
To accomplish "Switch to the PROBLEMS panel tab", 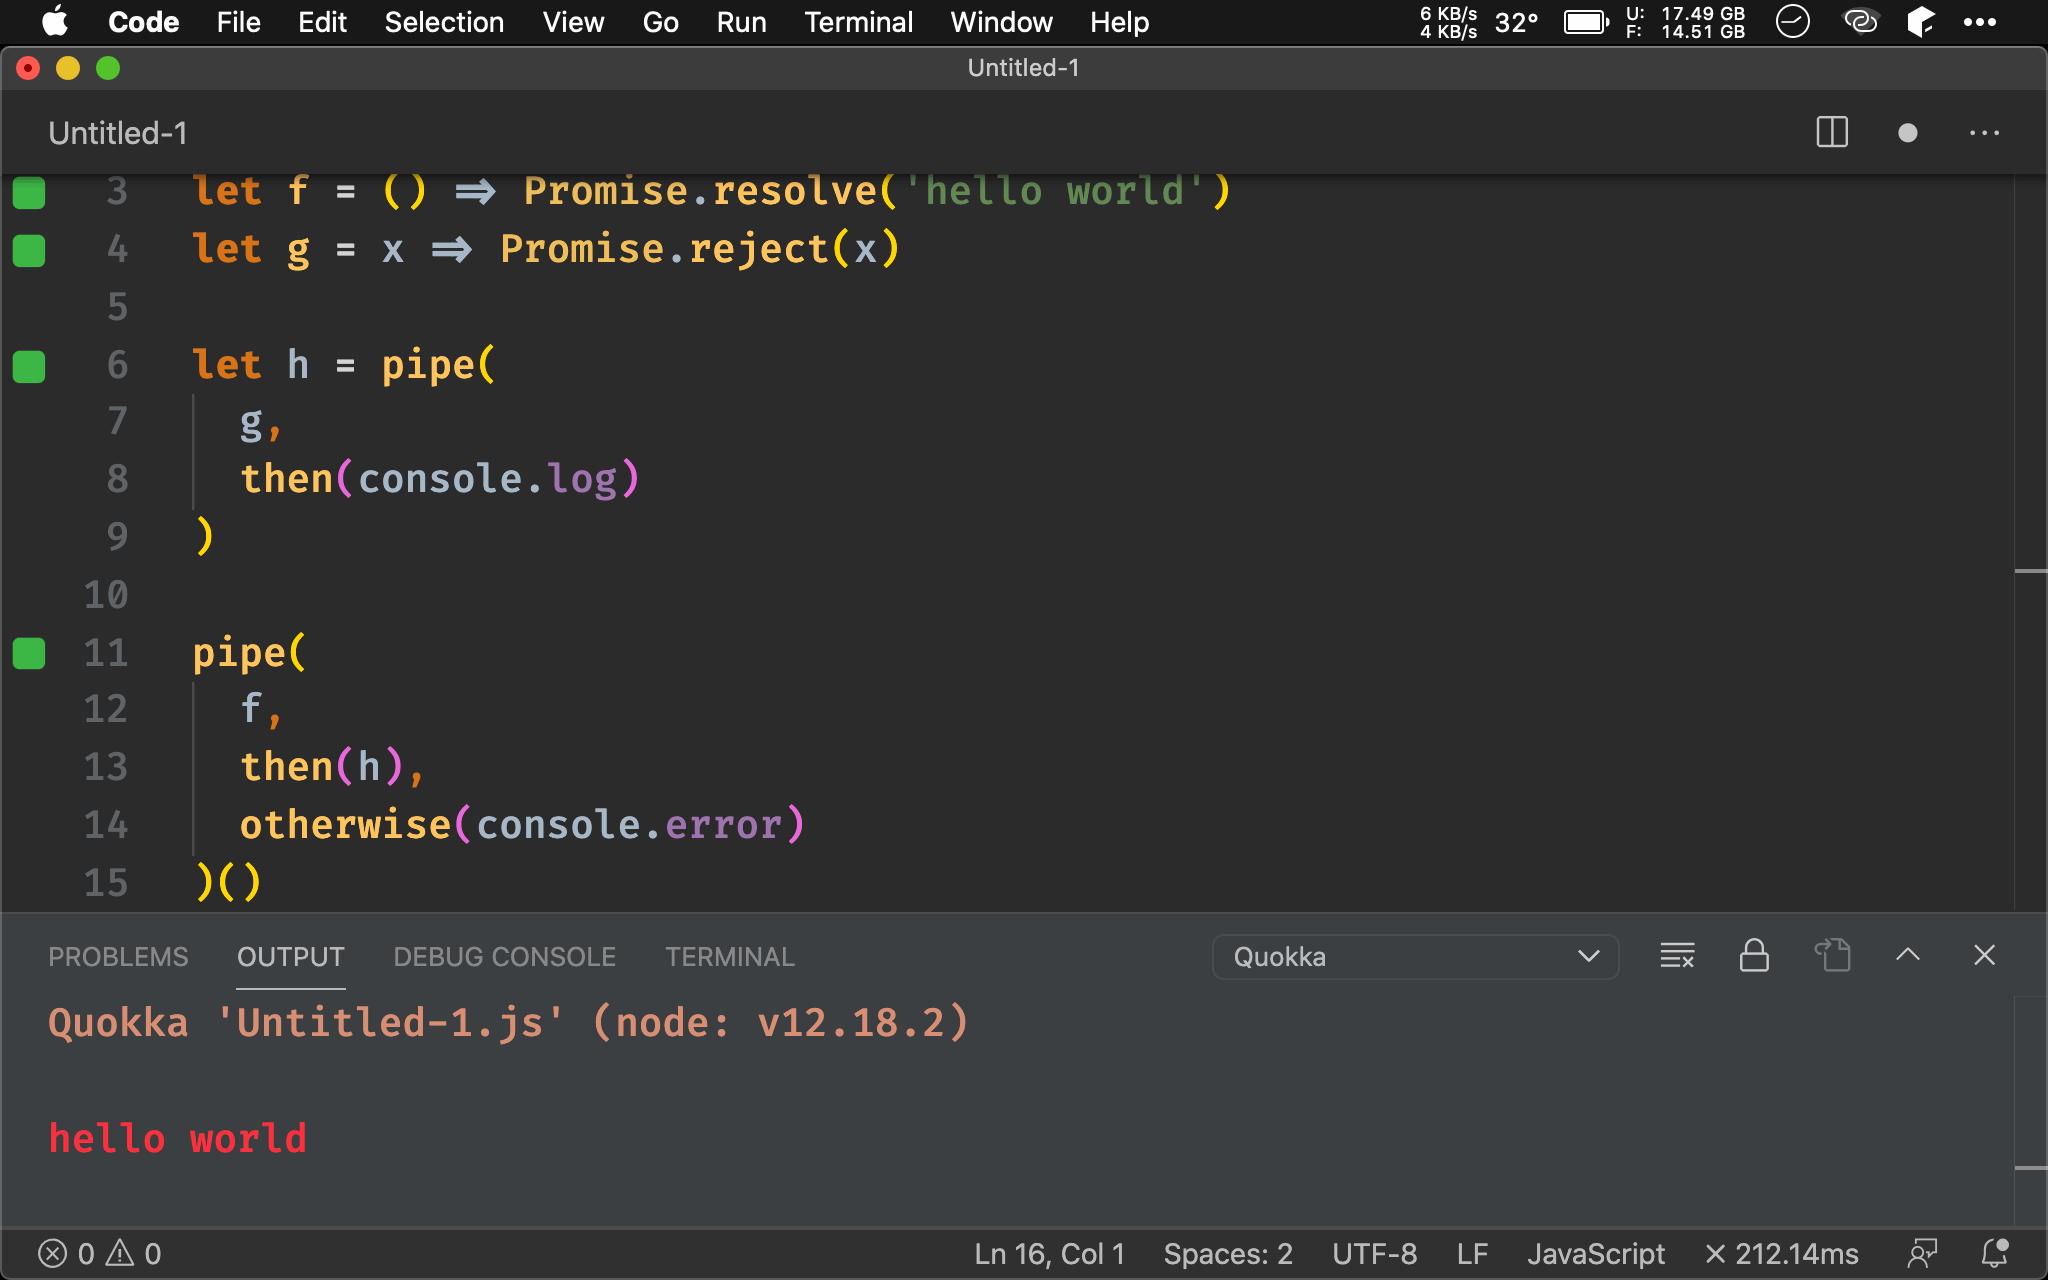I will click(x=118, y=957).
